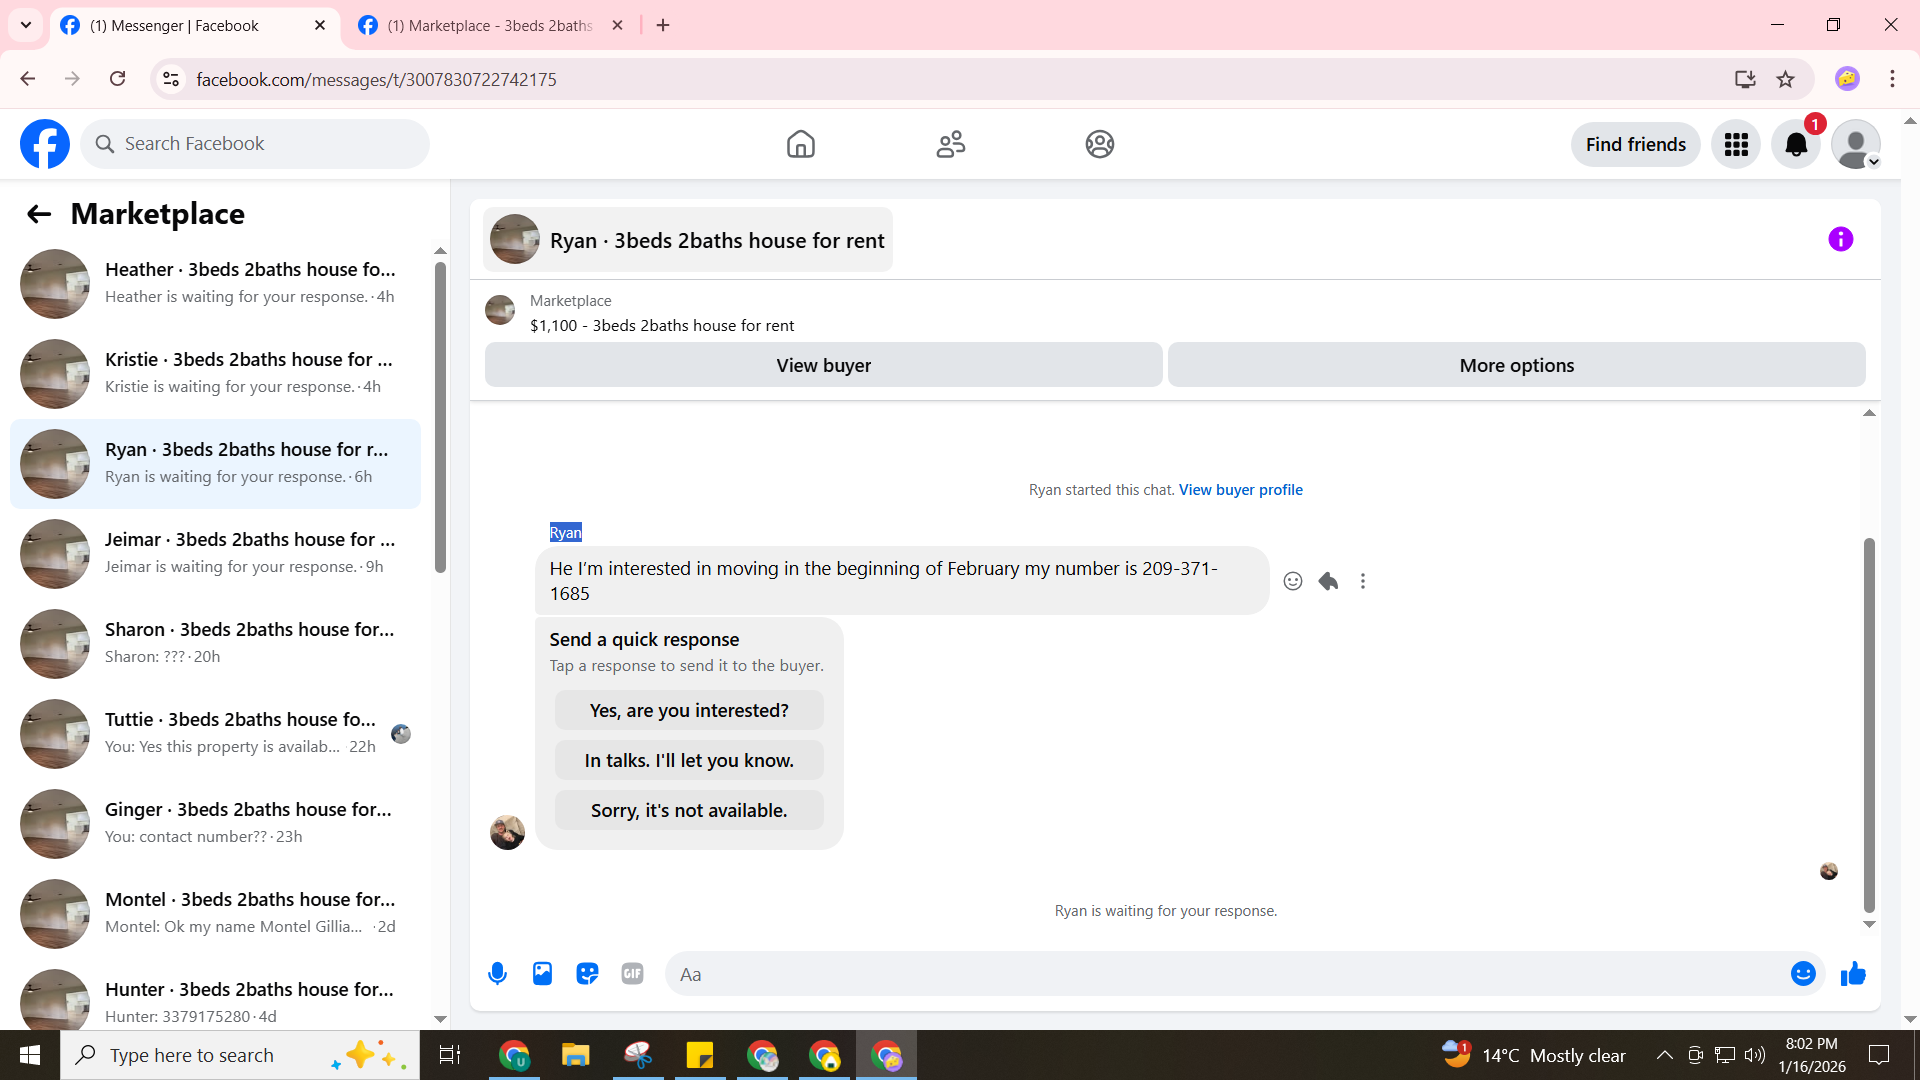The height and width of the screenshot is (1080, 1920).
Task: Open emoji picker in message box
Action: pyautogui.click(x=1802, y=974)
